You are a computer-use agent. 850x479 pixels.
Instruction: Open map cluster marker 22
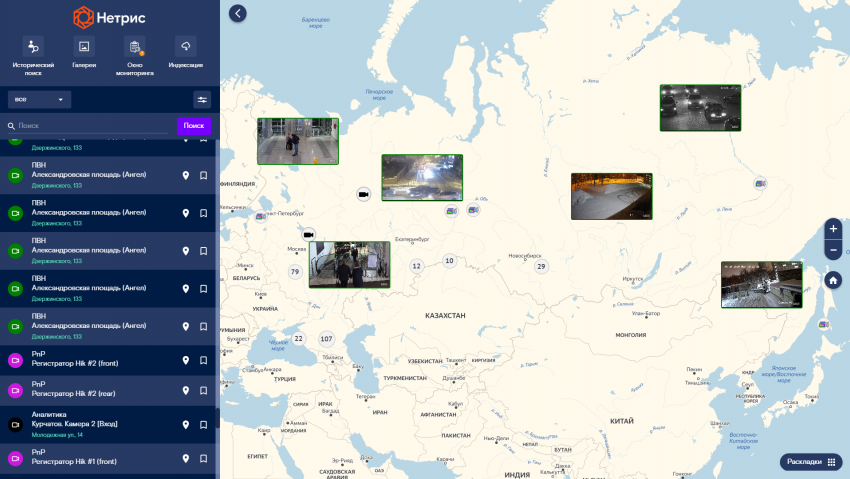[298, 339]
